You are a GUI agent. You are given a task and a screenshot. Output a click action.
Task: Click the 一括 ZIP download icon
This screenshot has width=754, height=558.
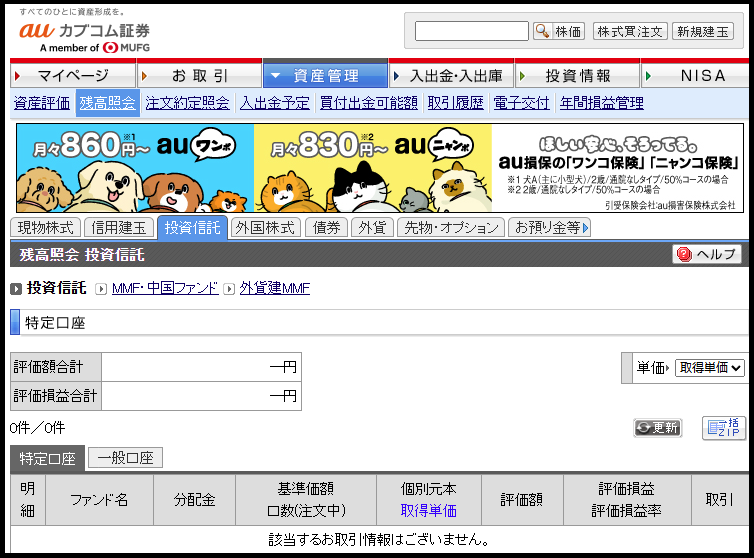pos(724,428)
